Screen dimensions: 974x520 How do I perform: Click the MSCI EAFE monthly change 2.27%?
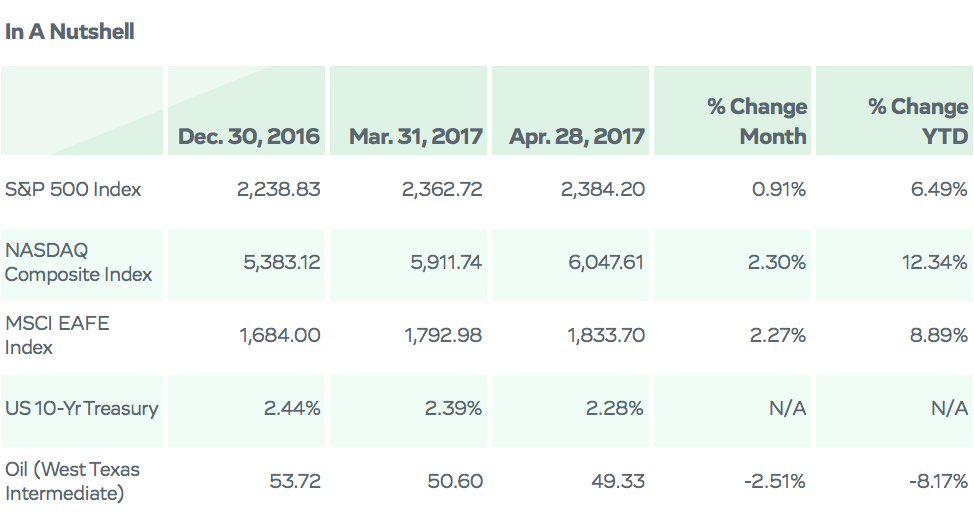[x=777, y=335]
